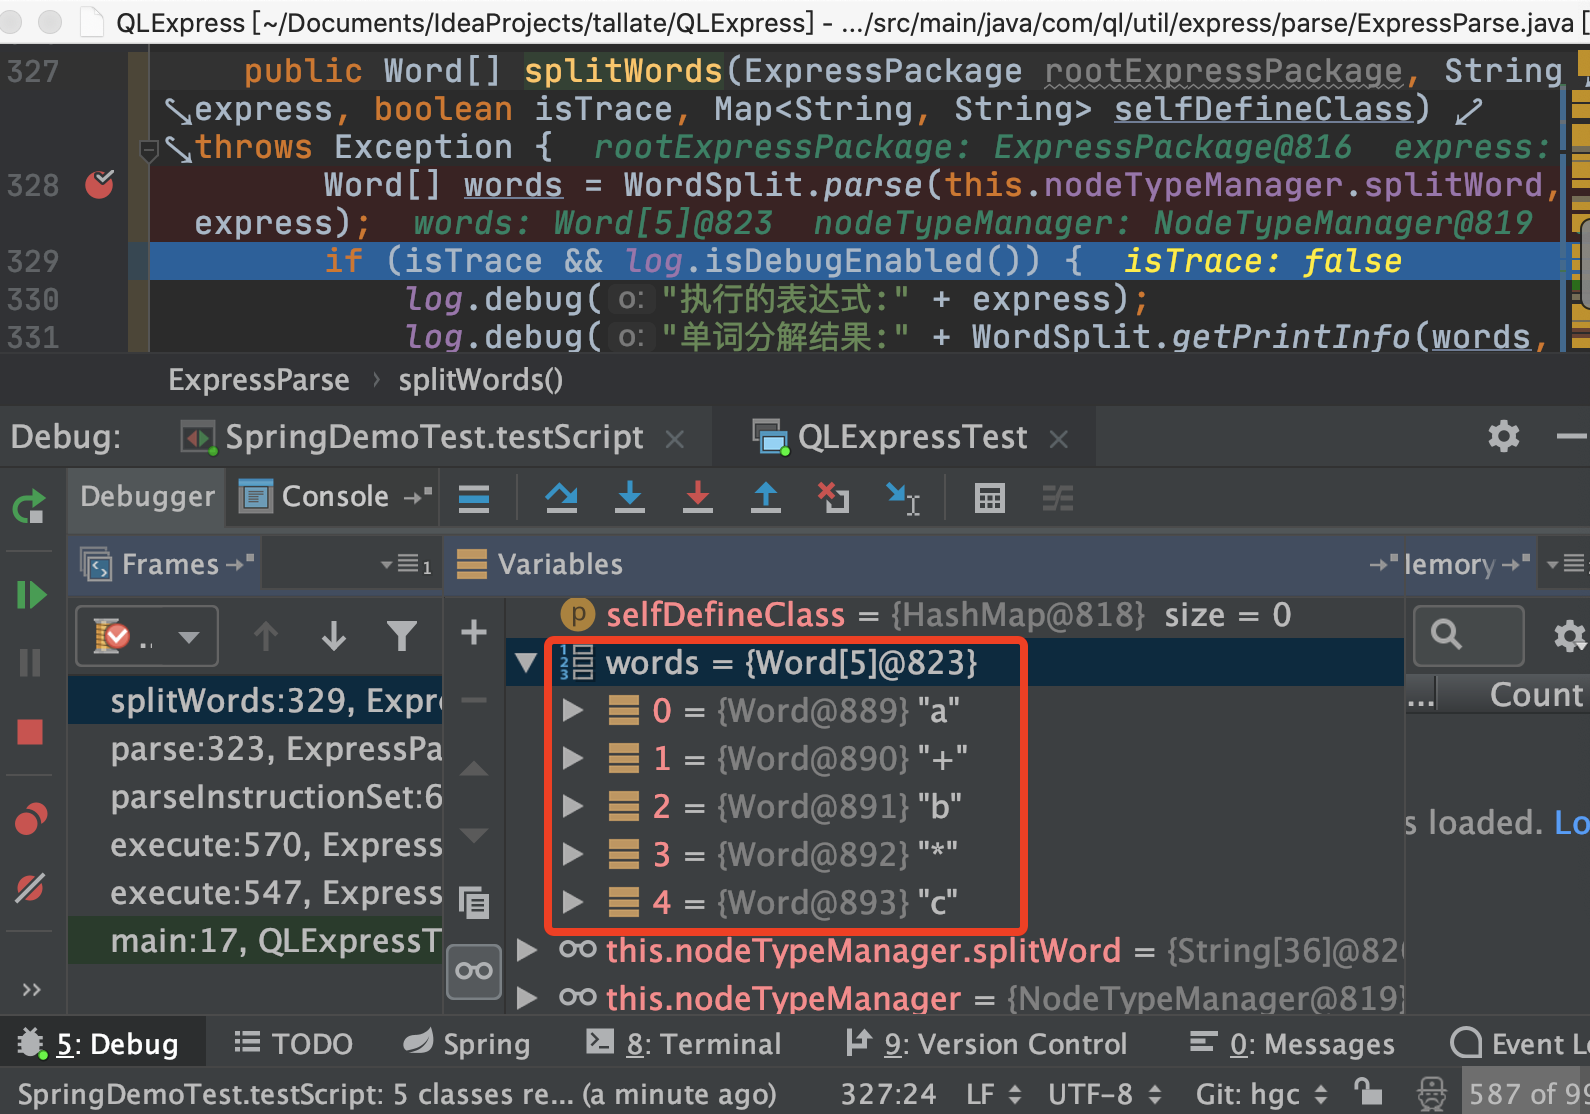Select the parse:323 stack frame
This screenshot has width=1590, height=1114.
tap(275, 749)
